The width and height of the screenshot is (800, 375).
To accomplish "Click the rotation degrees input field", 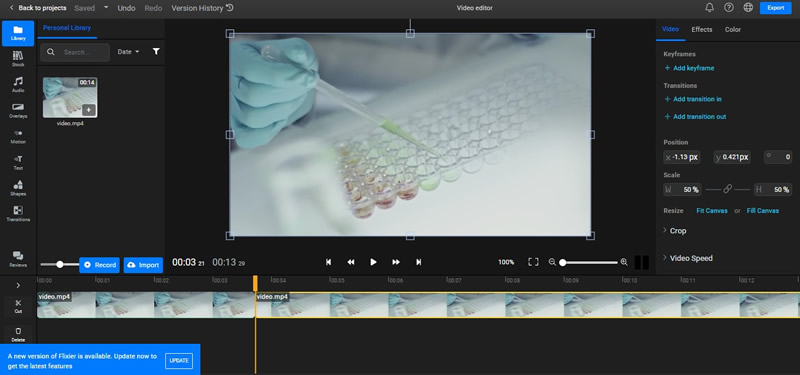I will 778,157.
